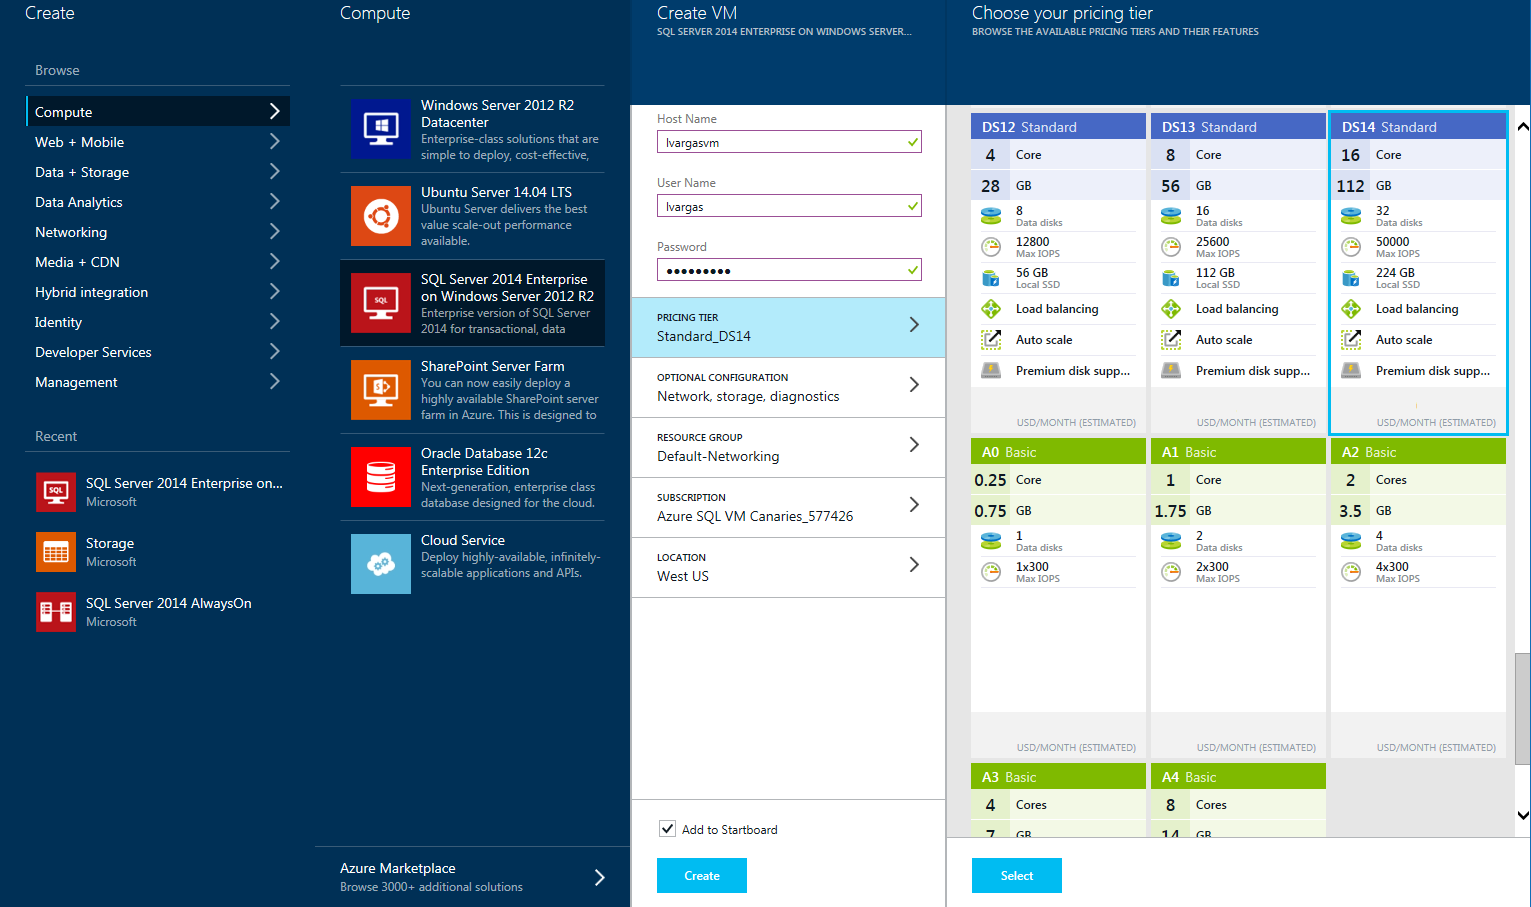Toggle the Add to Startboard checkbox
This screenshot has width=1531, height=907.
point(667,829)
